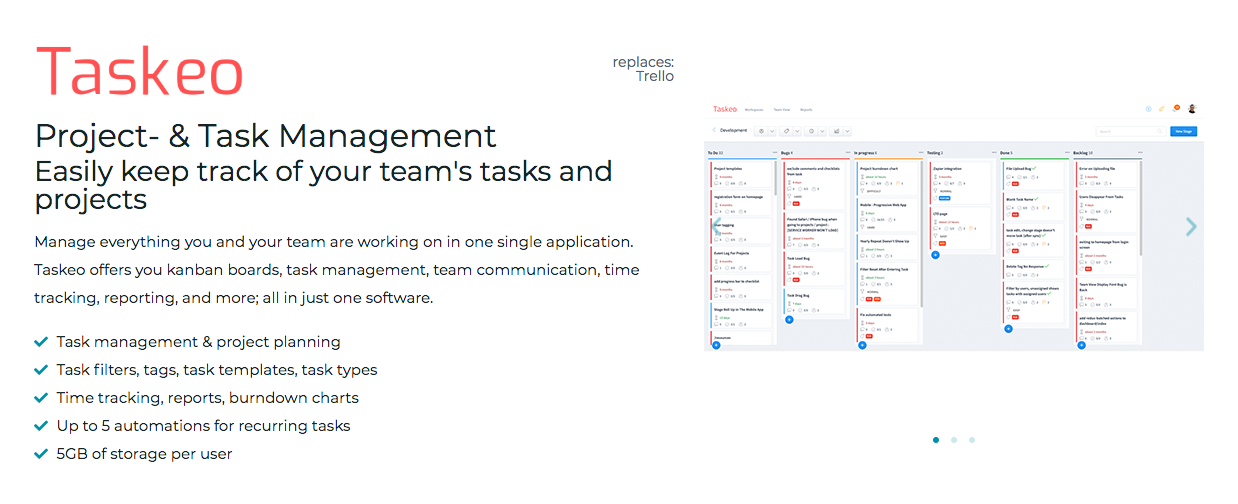Open the Bugs column options menu
The image size is (1238, 504).
click(848, 153)
